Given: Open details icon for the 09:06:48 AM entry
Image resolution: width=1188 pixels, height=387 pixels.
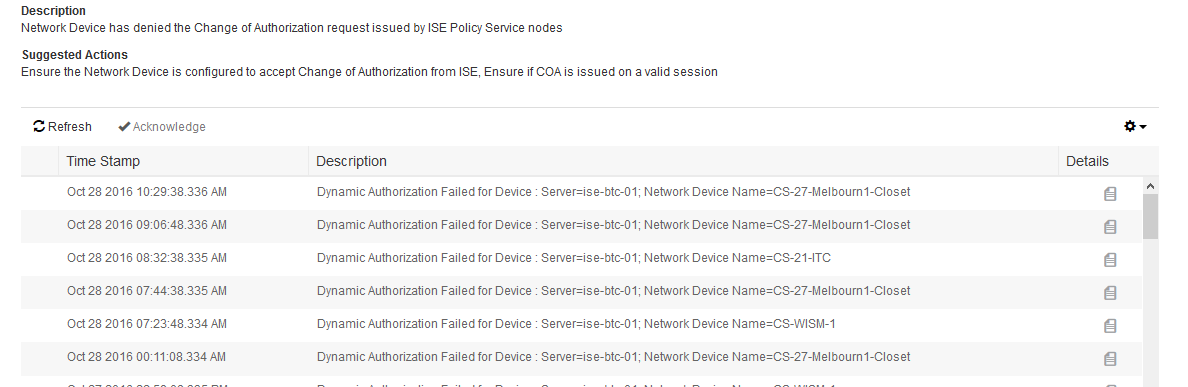Looking at the screenshot, I should coord(1110,226).
